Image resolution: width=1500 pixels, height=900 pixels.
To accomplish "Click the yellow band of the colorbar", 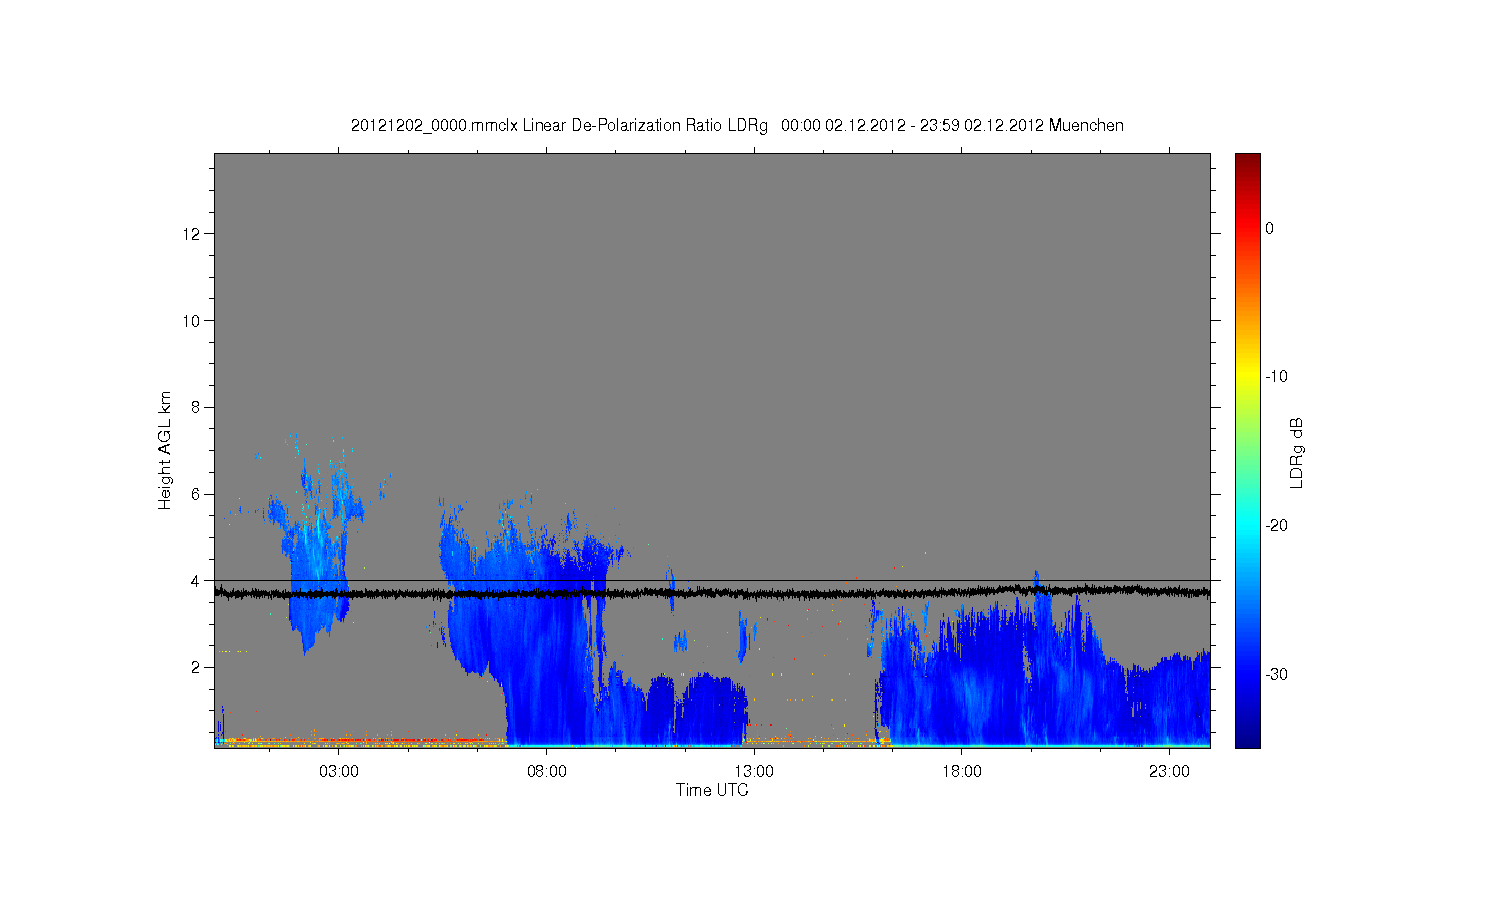I will [1247, 377].
